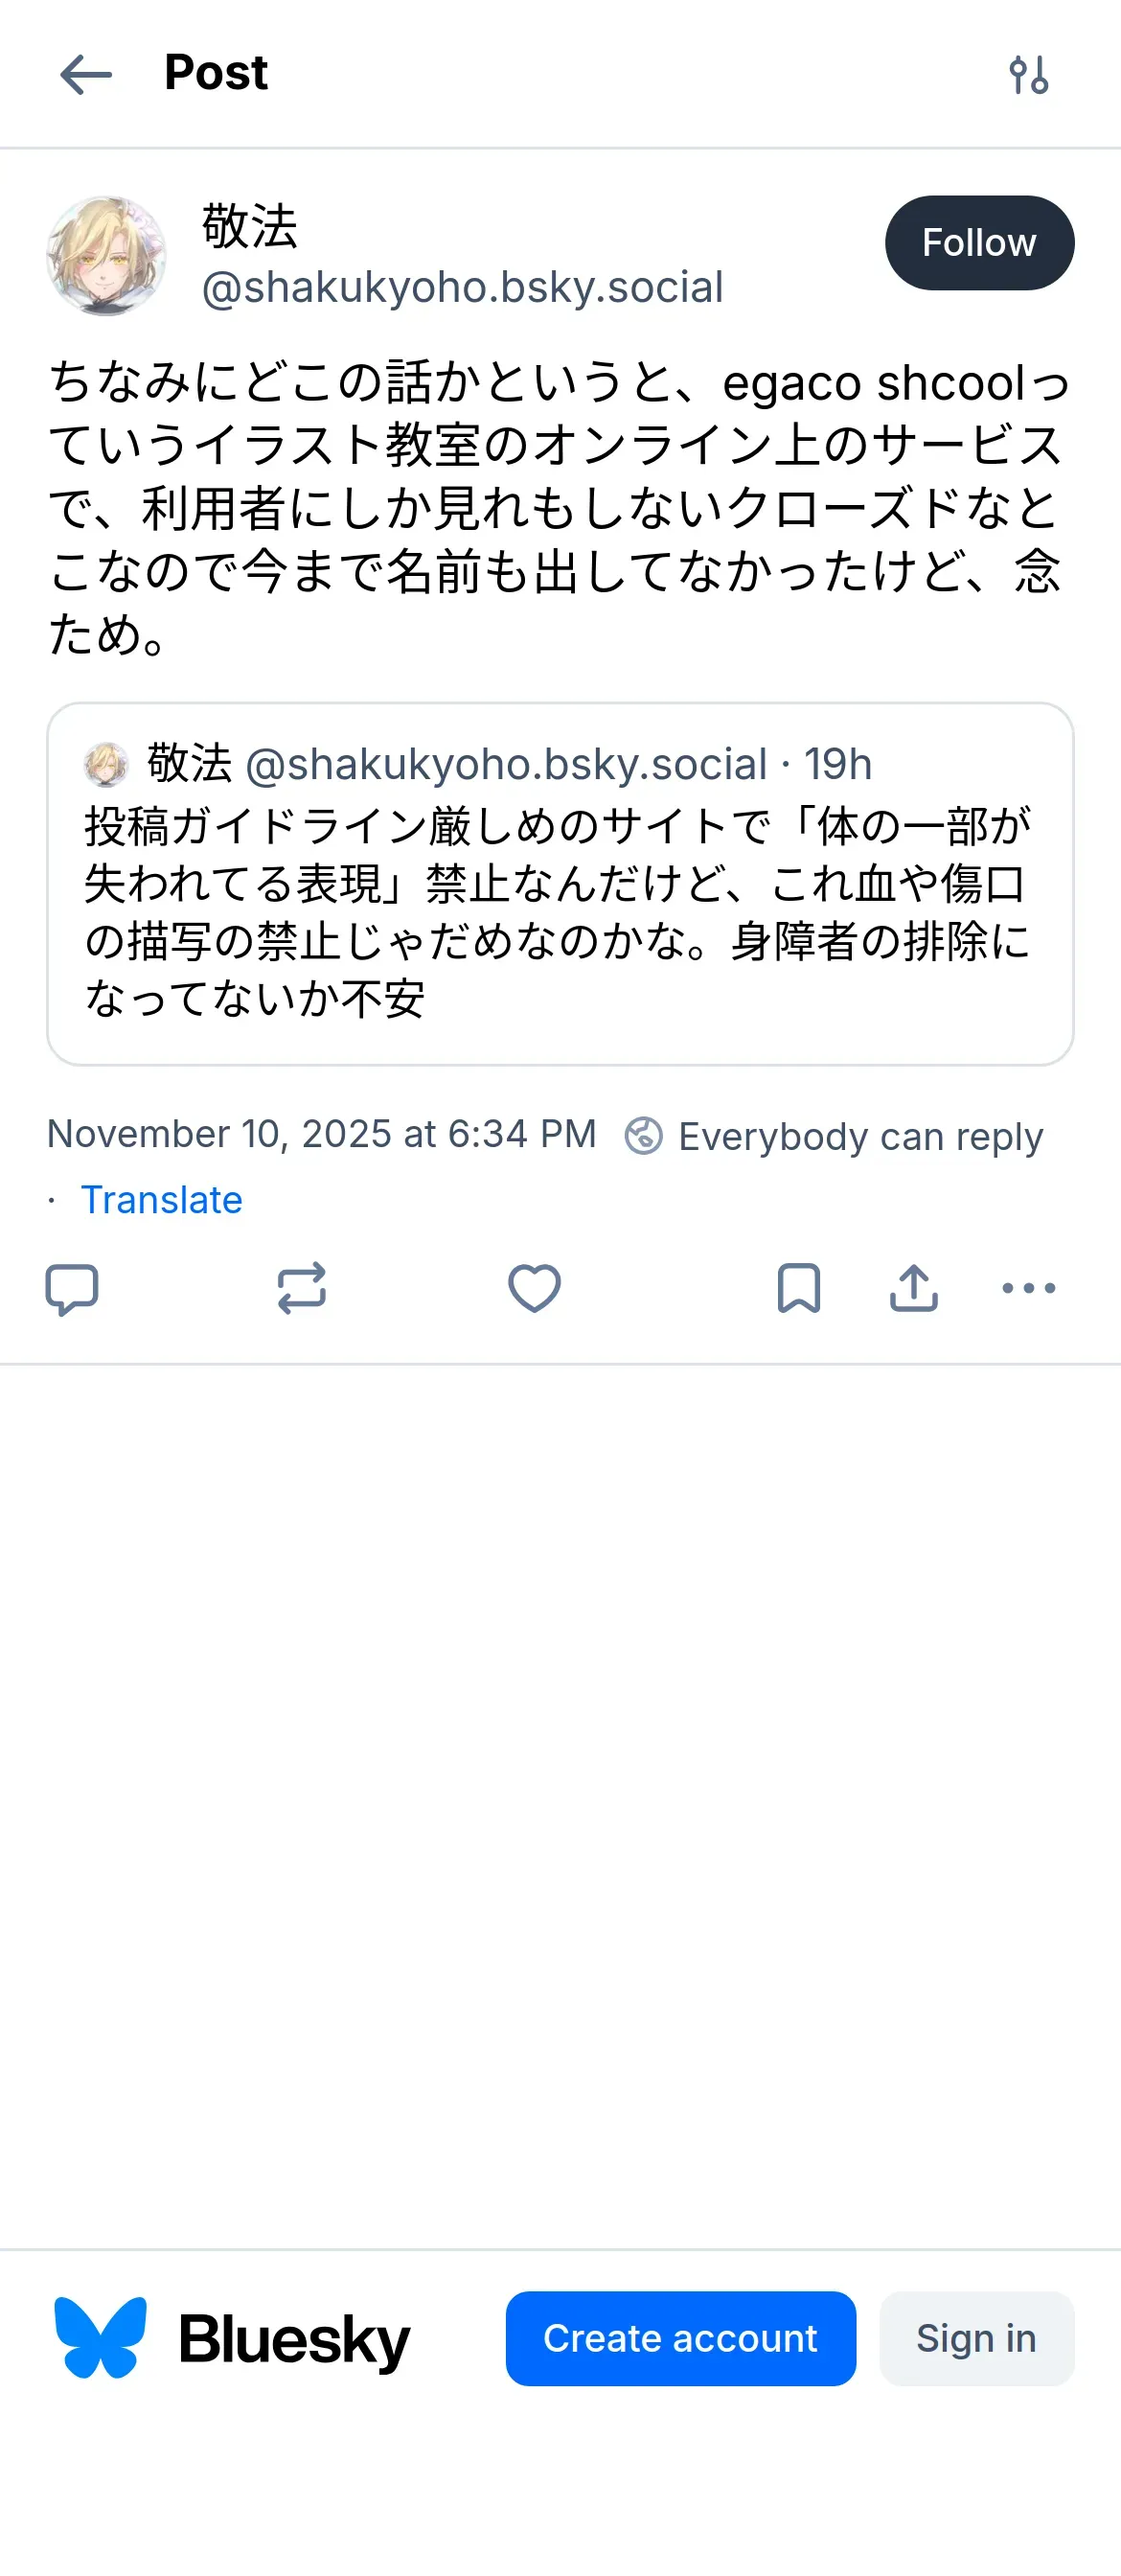The height and width of the screenshot is (2576, 1121).
Task: Click the reply speech bubble icon
Action: click(x=72, y=1288)
